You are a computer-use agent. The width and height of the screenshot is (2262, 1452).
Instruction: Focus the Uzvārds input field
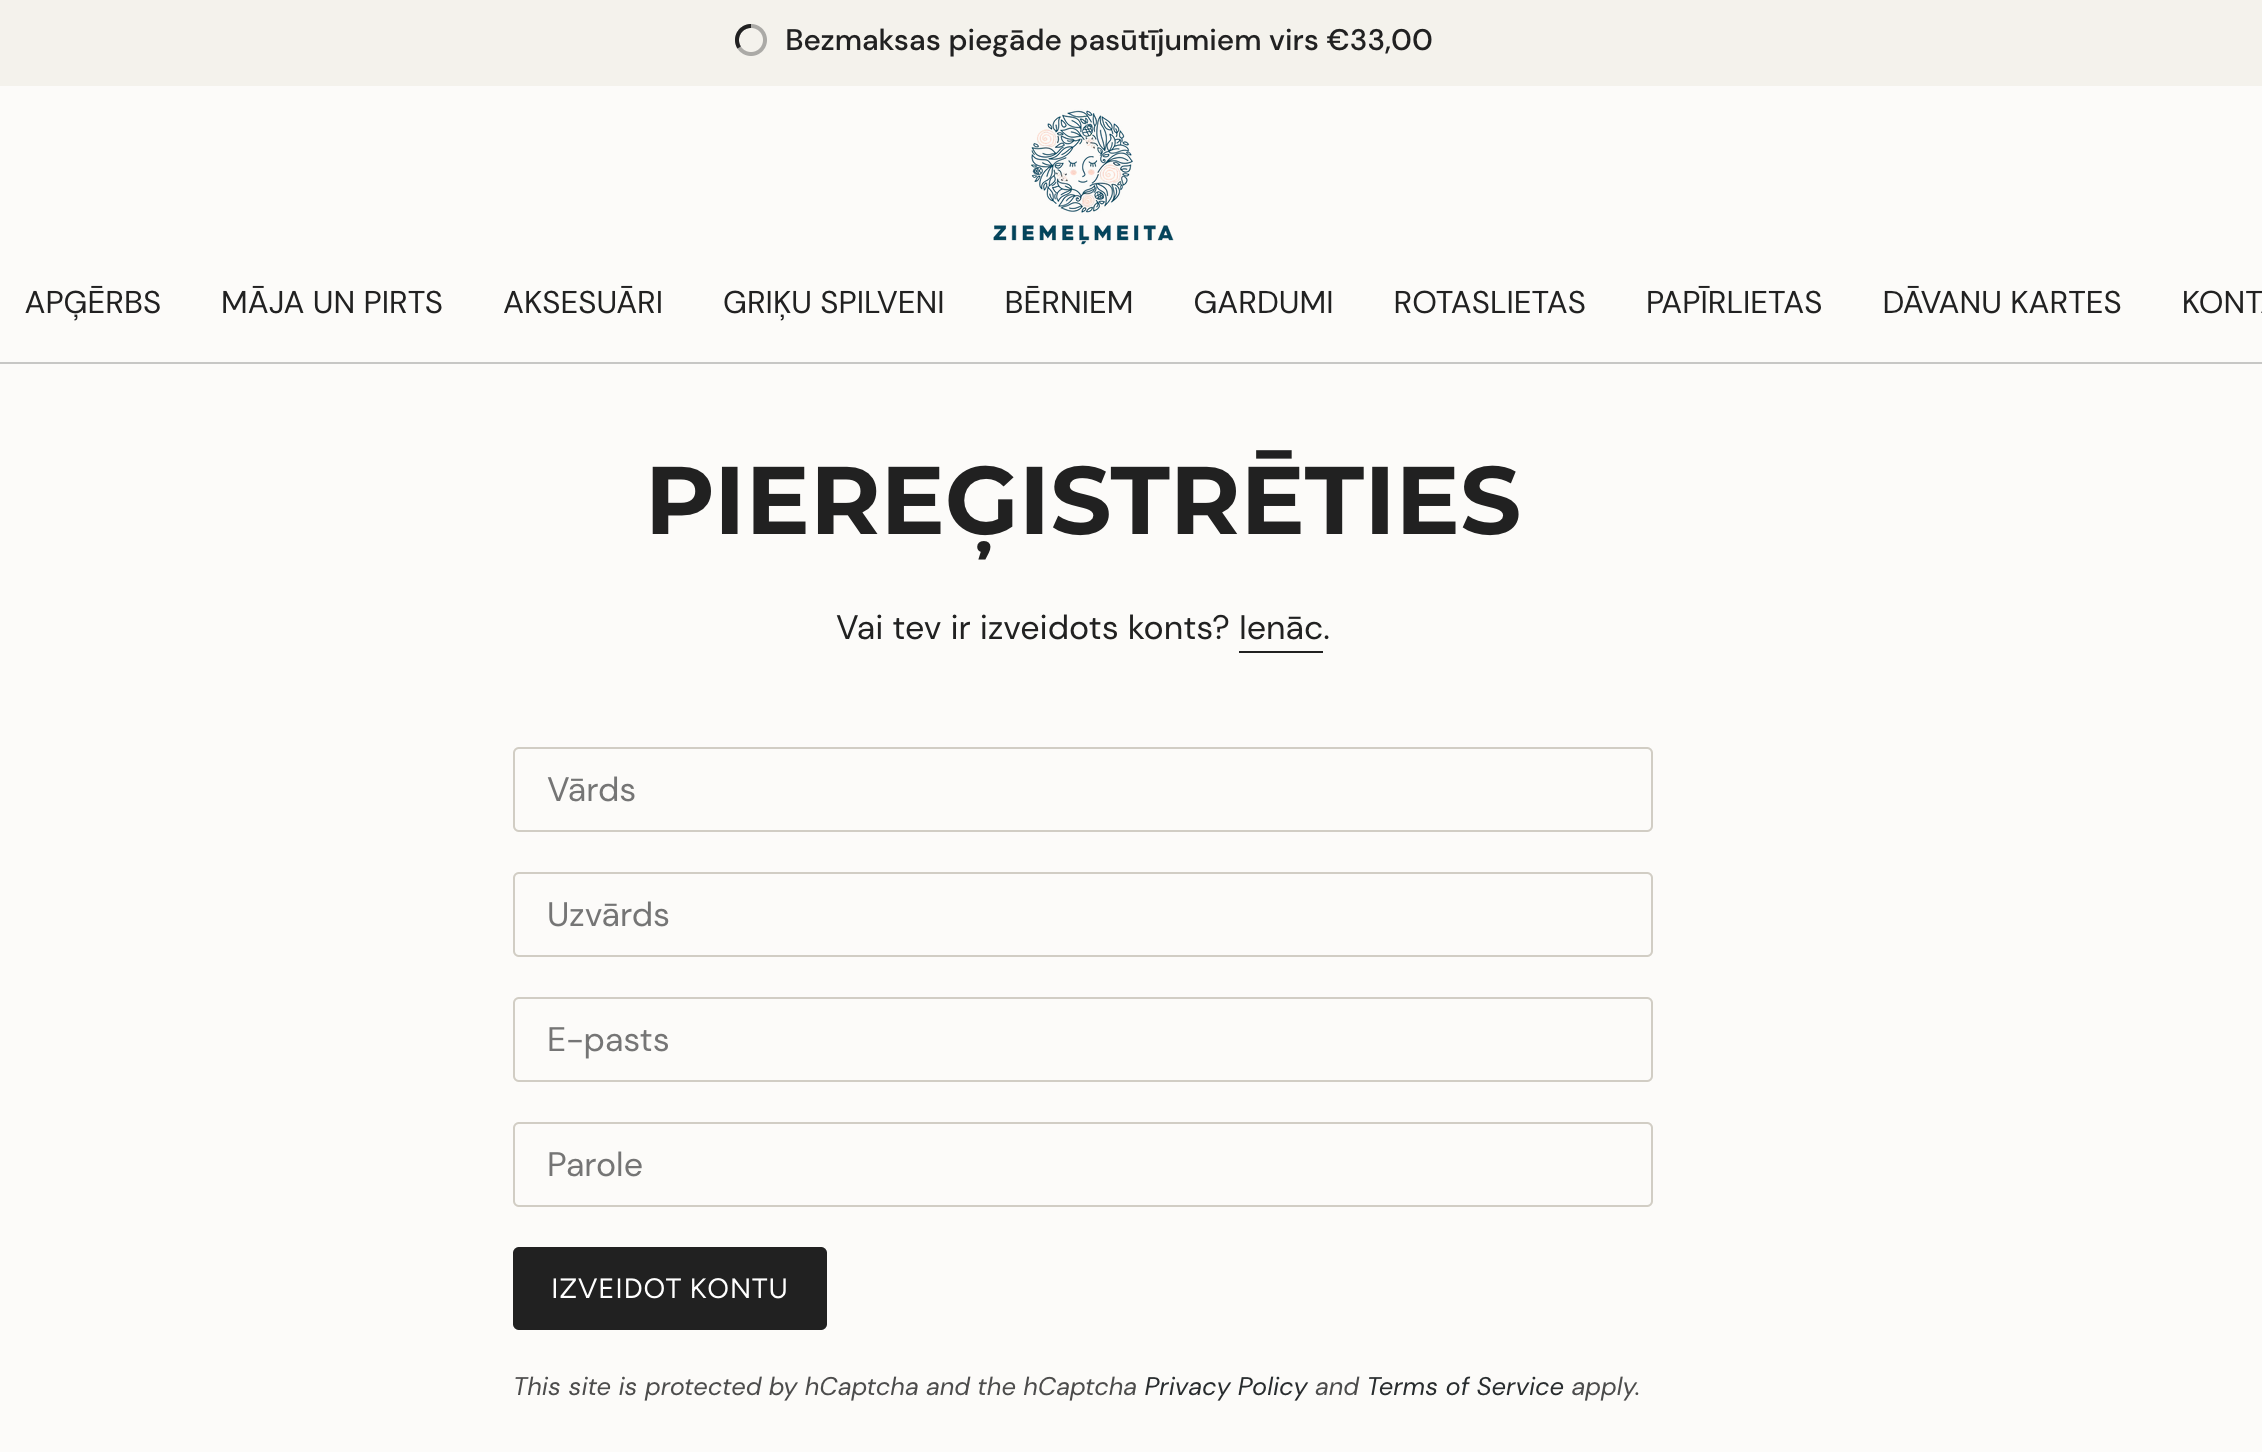coord(1083,915)
